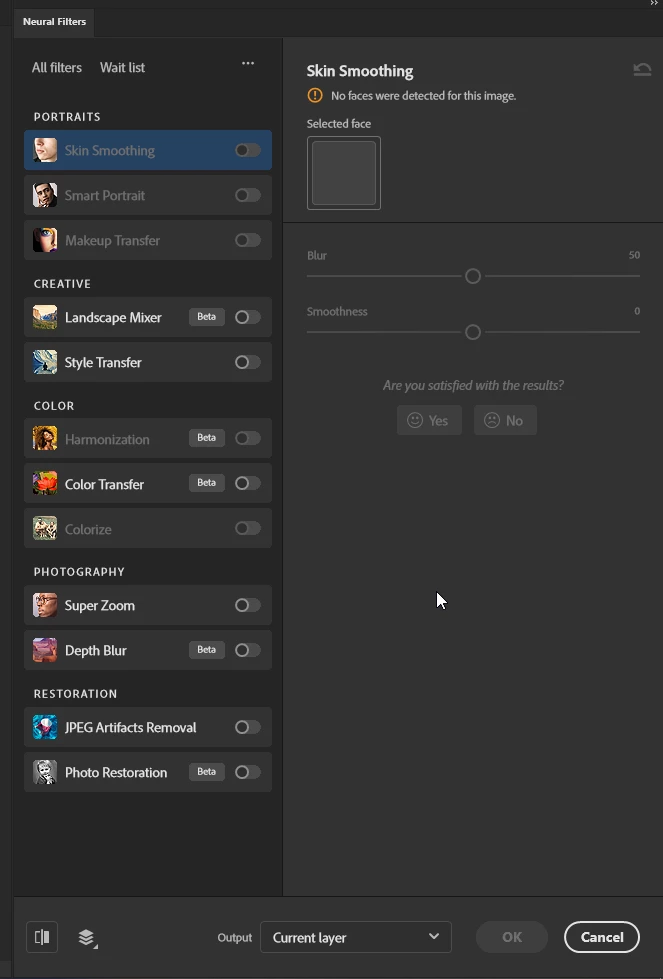Click the Makeup Transfer filter thumbnail icon
The width and height of the screenshot is (663, 979).
tap(45, 240)
